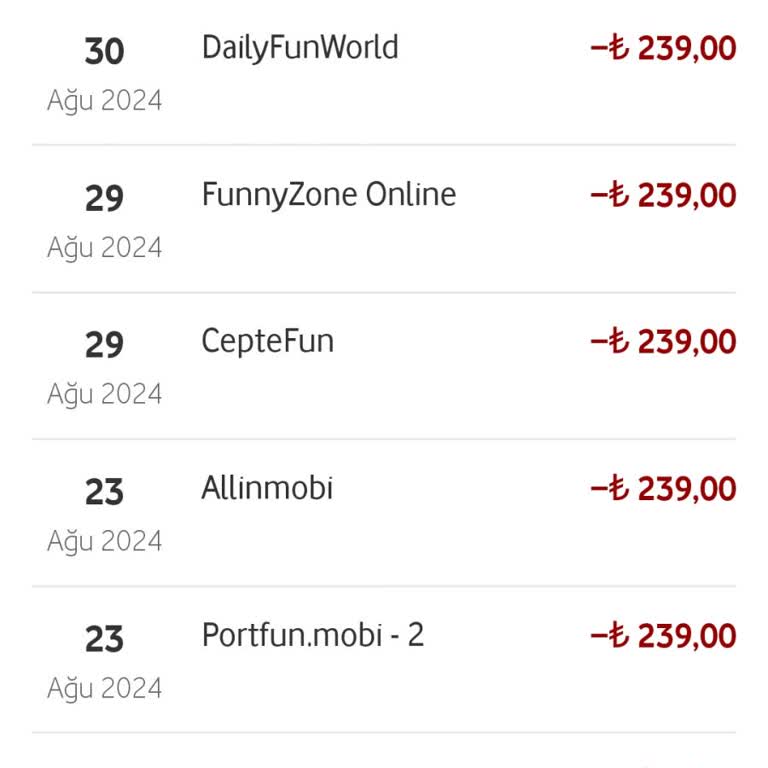Click the FunnyZone Online charge amount

(x=664, y=195)
